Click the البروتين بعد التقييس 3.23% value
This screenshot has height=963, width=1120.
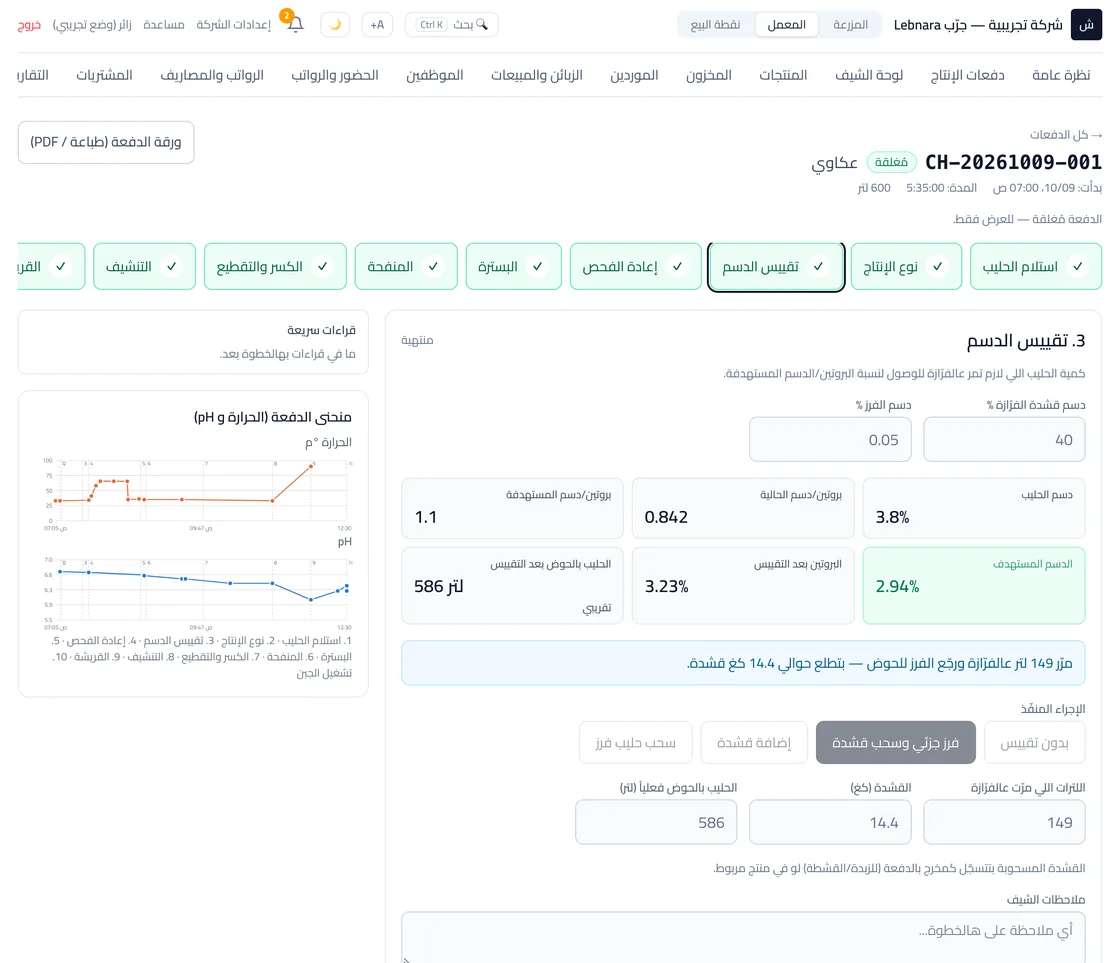pos(666,587)
